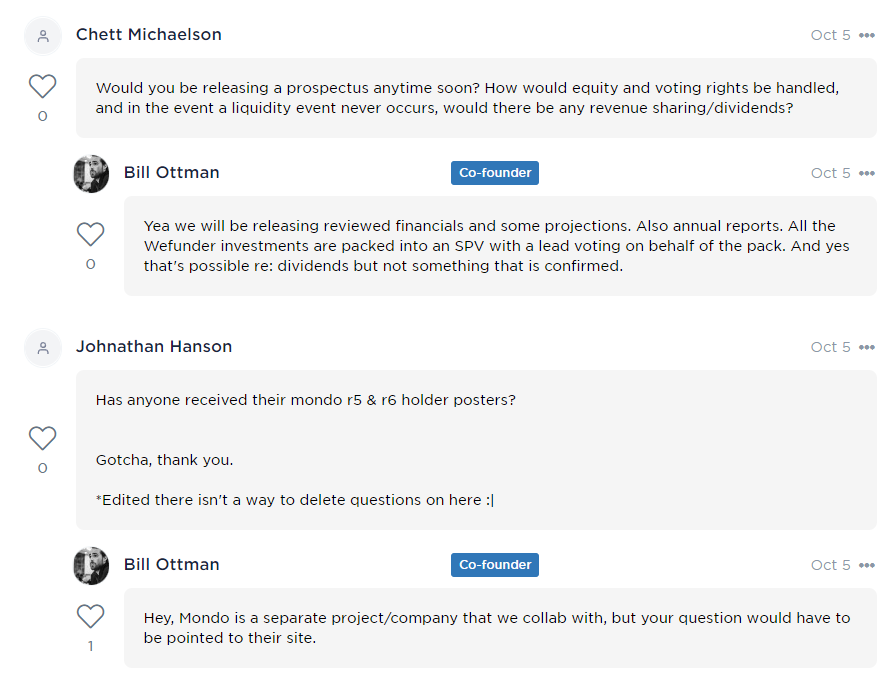Screen dimensions: 896x694
Task: Open options menu on Bill Ottman's Mondo reply
Action: tap(867, 565)
